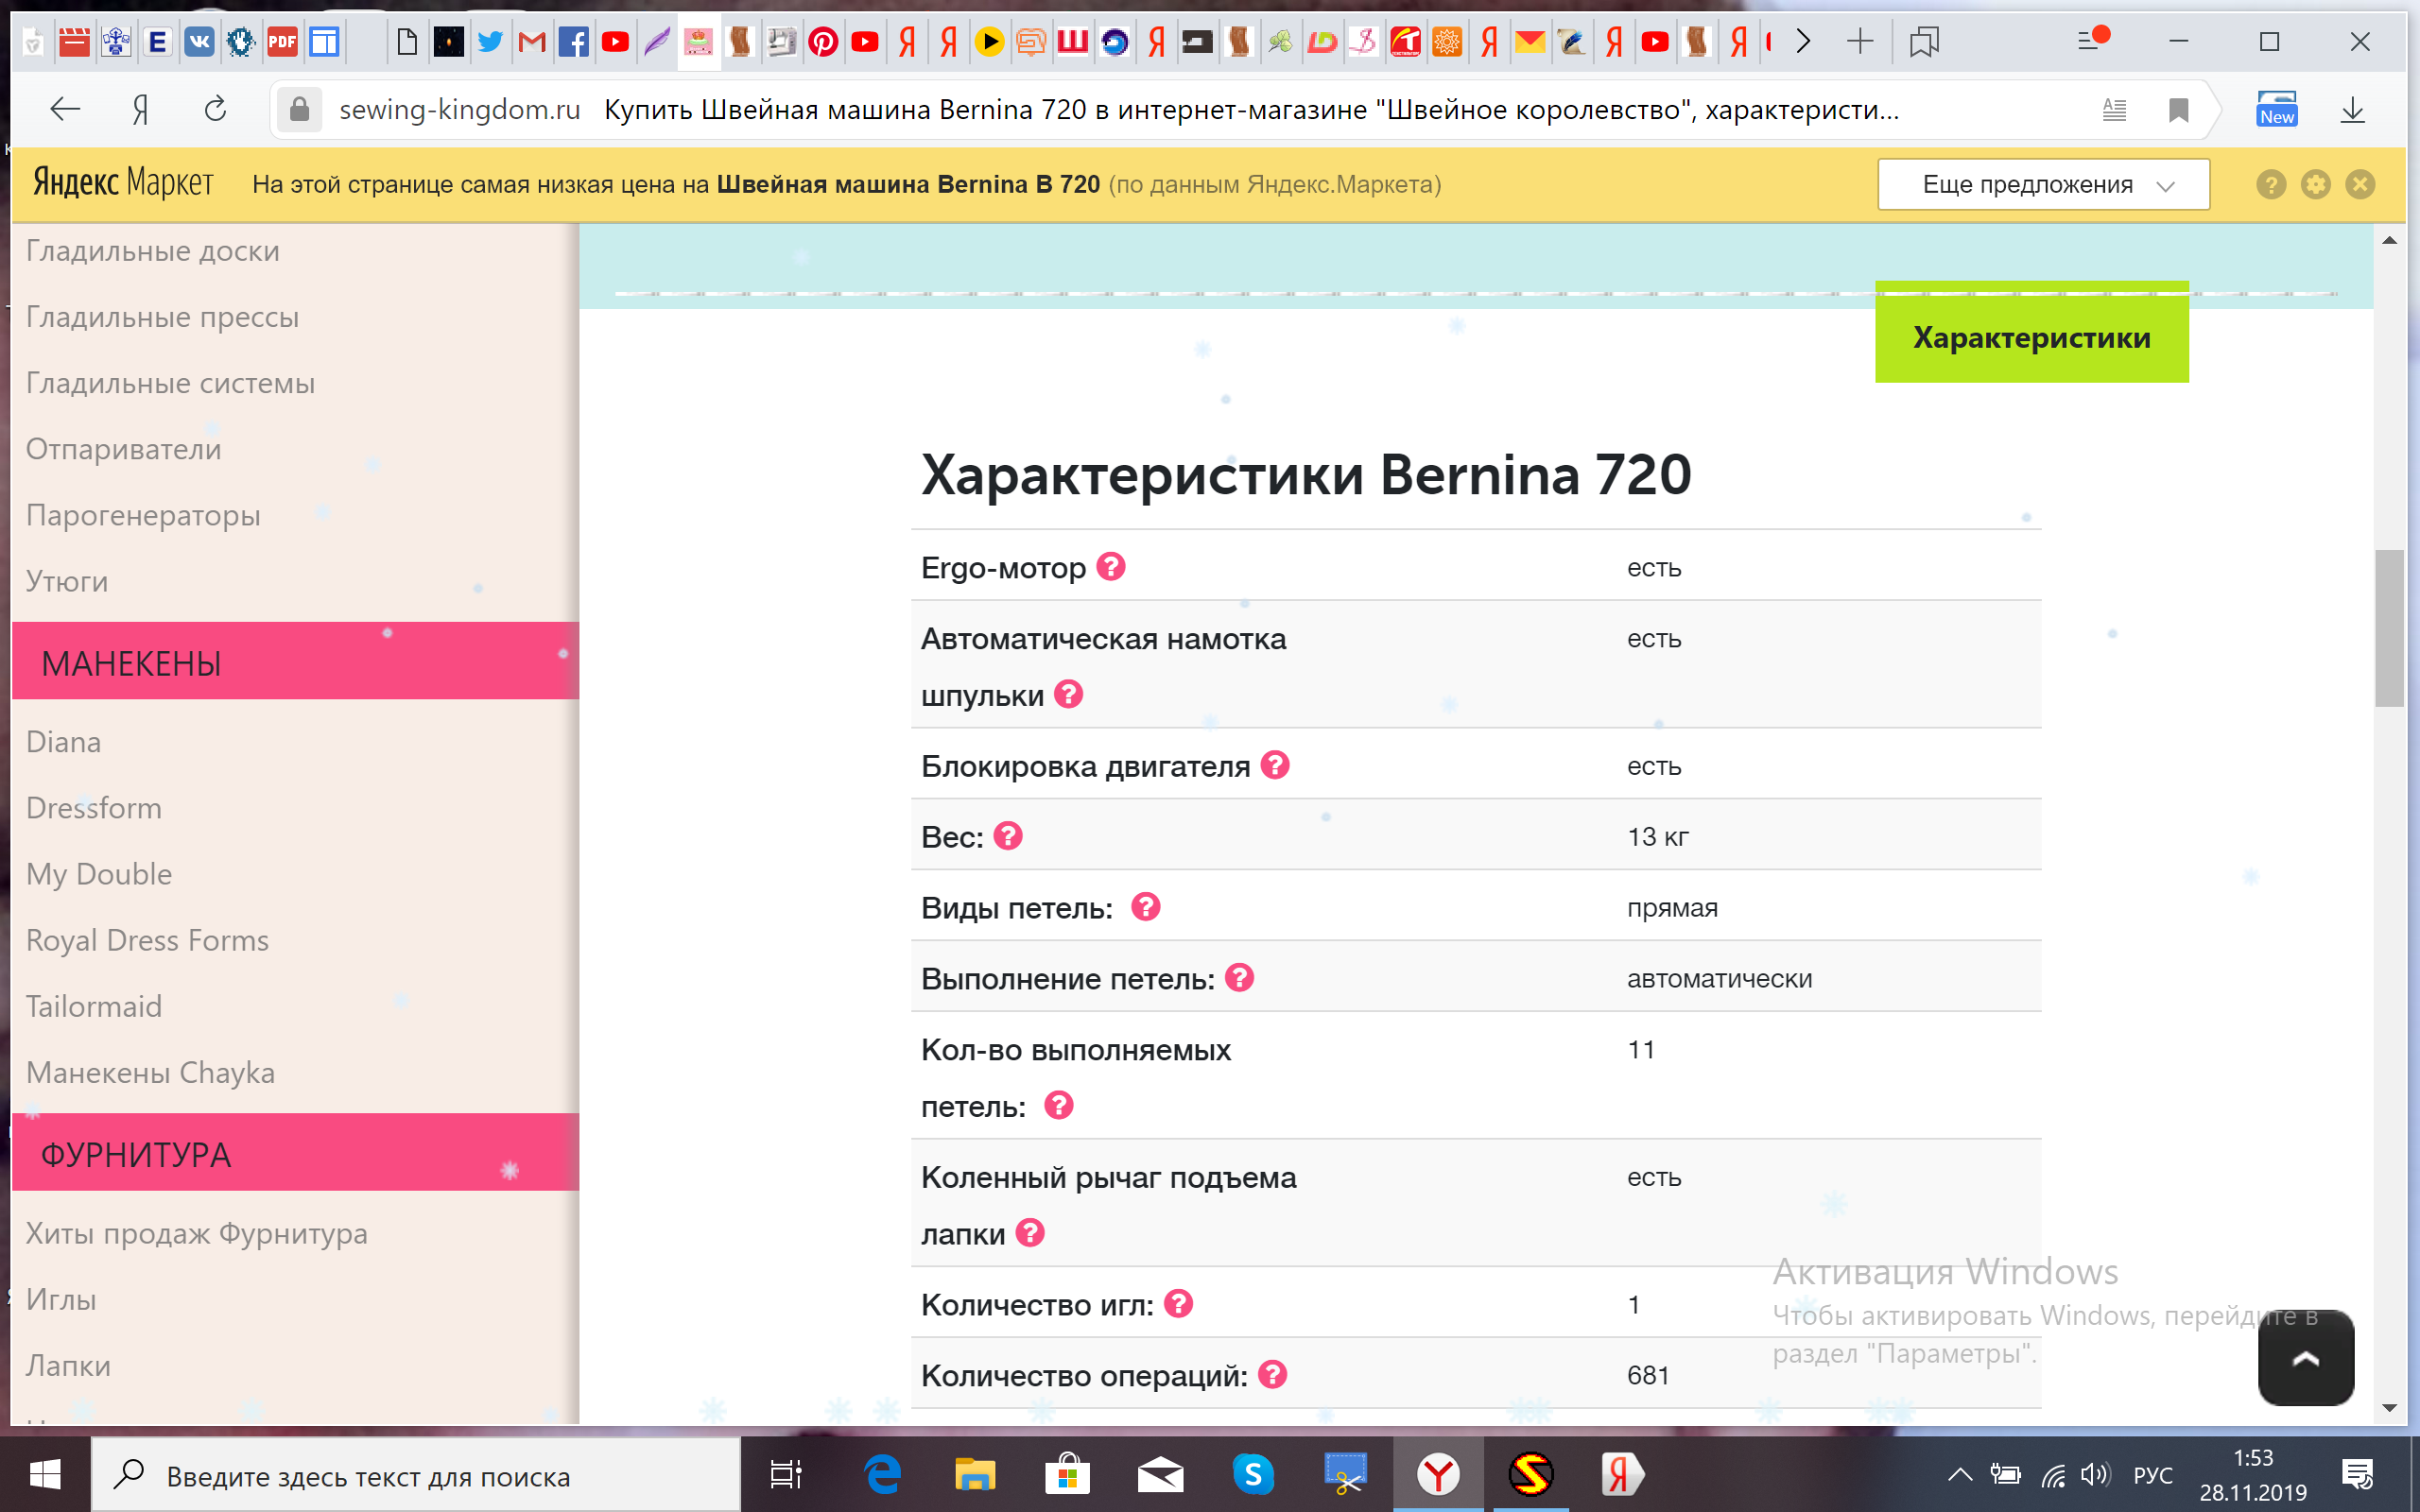This screenshot has height=1512, width=2420.
Task: Show help for Кол-во выполняемых петель
Action: [1059, 1105]
